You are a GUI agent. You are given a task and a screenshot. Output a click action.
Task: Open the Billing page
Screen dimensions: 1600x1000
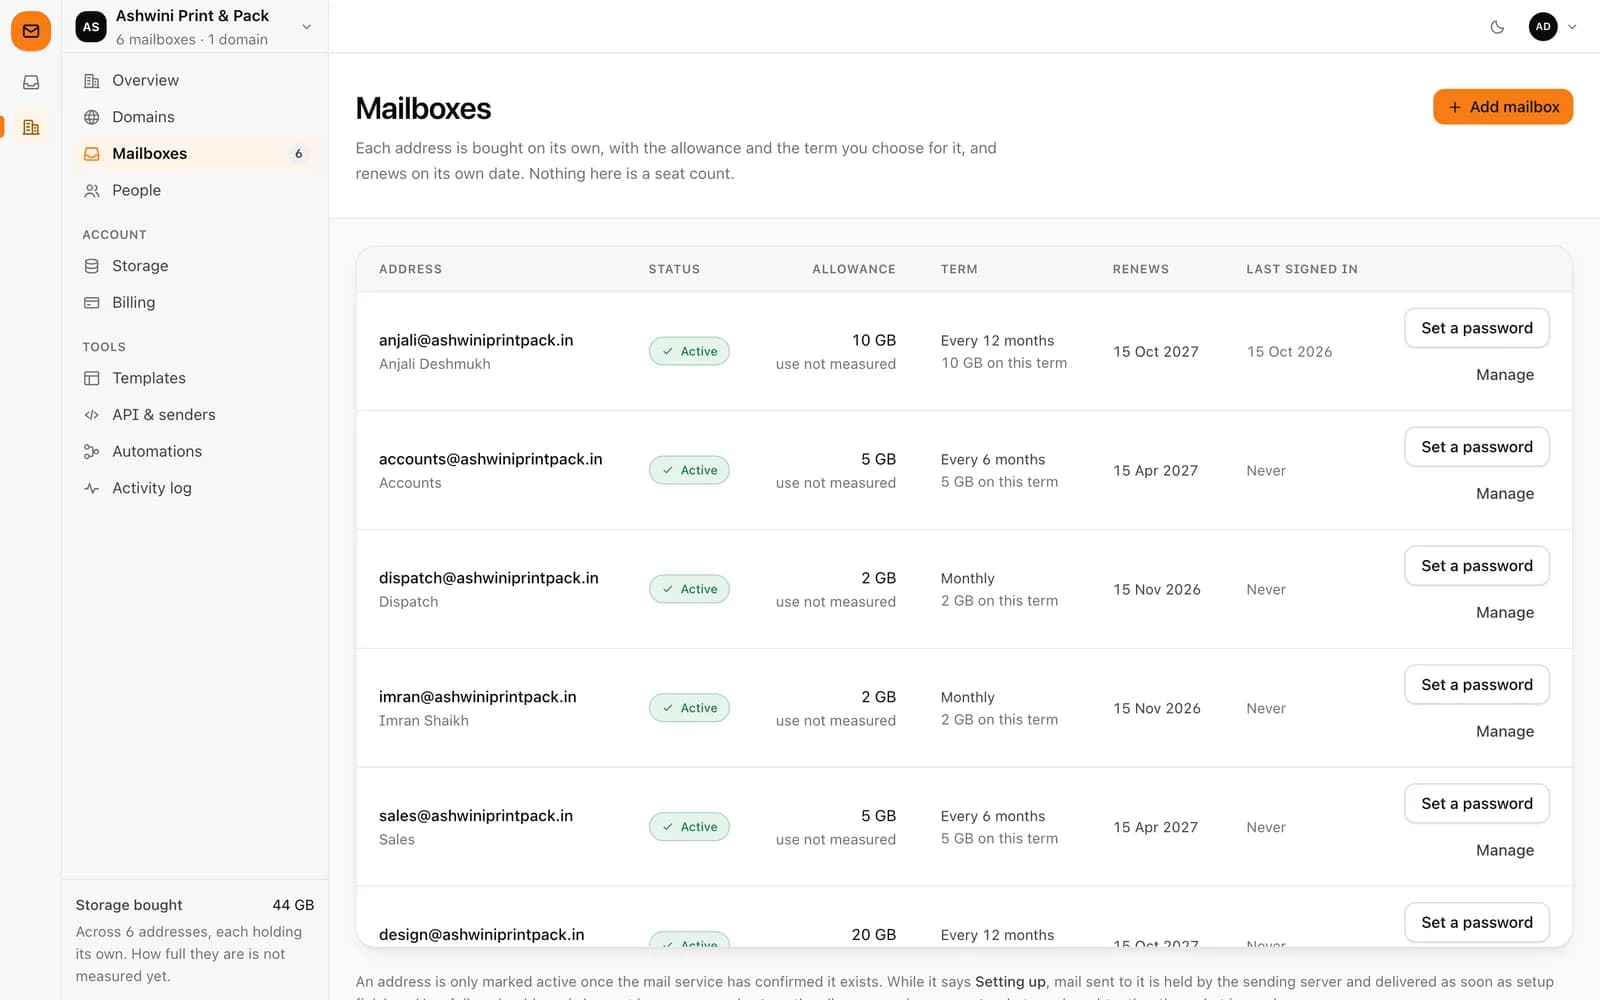(195, 302)
